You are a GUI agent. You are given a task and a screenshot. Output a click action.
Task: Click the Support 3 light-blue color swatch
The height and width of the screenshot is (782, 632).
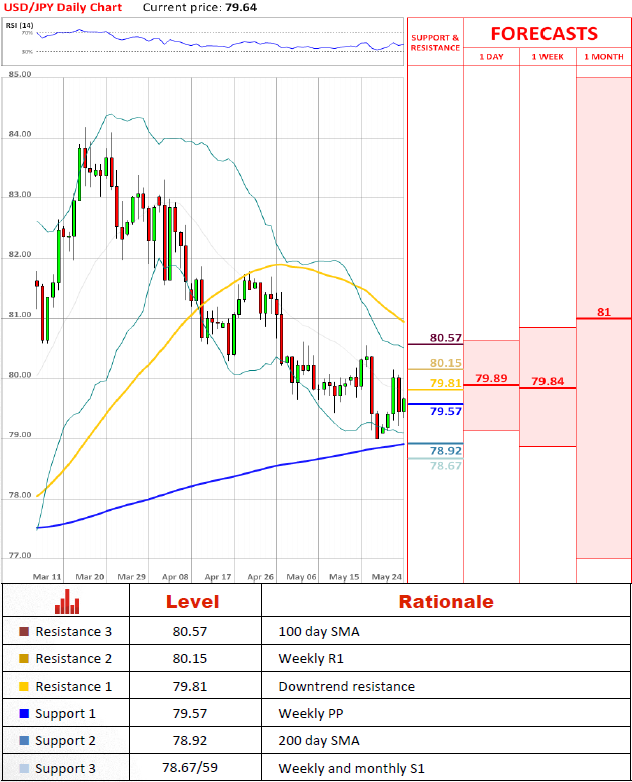(x=24, y=768)
